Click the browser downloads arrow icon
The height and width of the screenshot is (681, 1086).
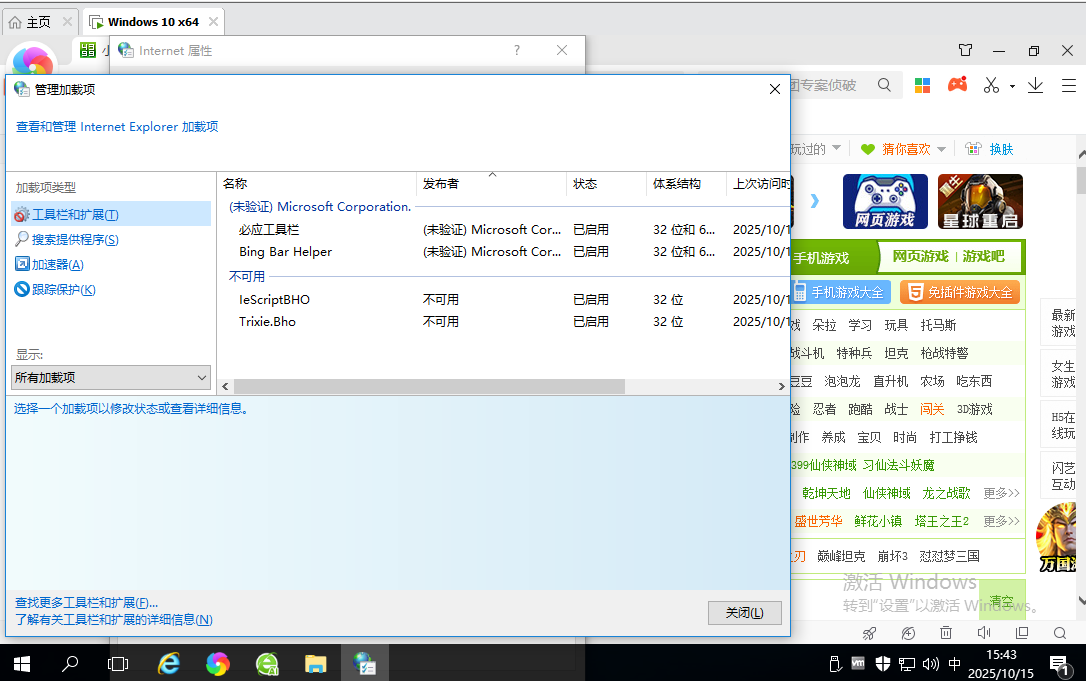click(x=1035, y=85)
